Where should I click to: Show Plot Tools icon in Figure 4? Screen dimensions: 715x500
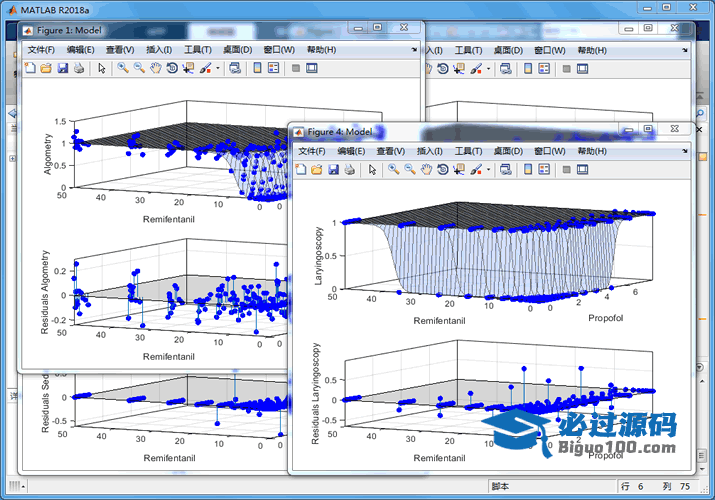pos(583,170)
